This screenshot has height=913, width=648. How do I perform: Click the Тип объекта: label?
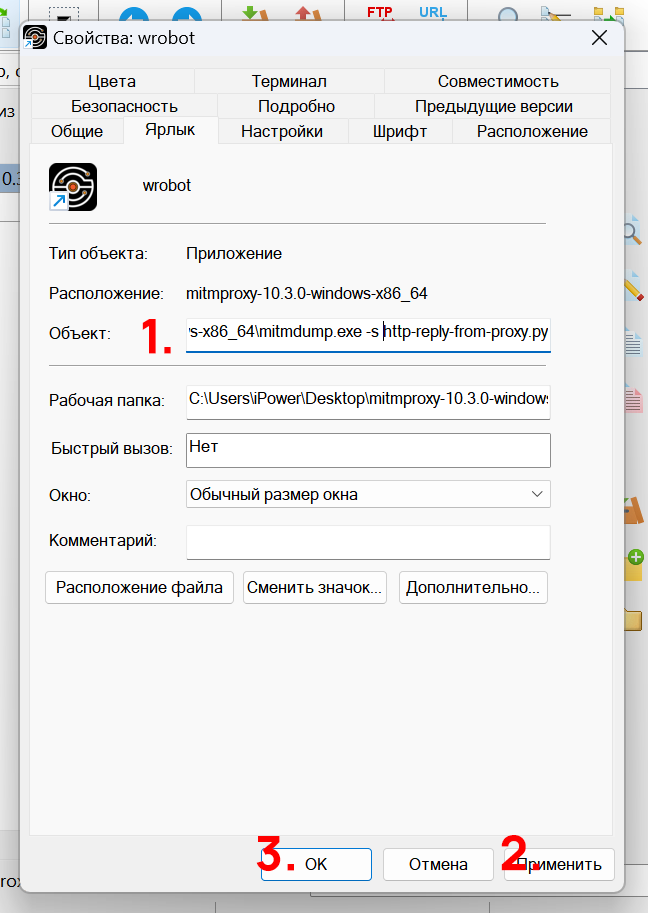(98, 254)
